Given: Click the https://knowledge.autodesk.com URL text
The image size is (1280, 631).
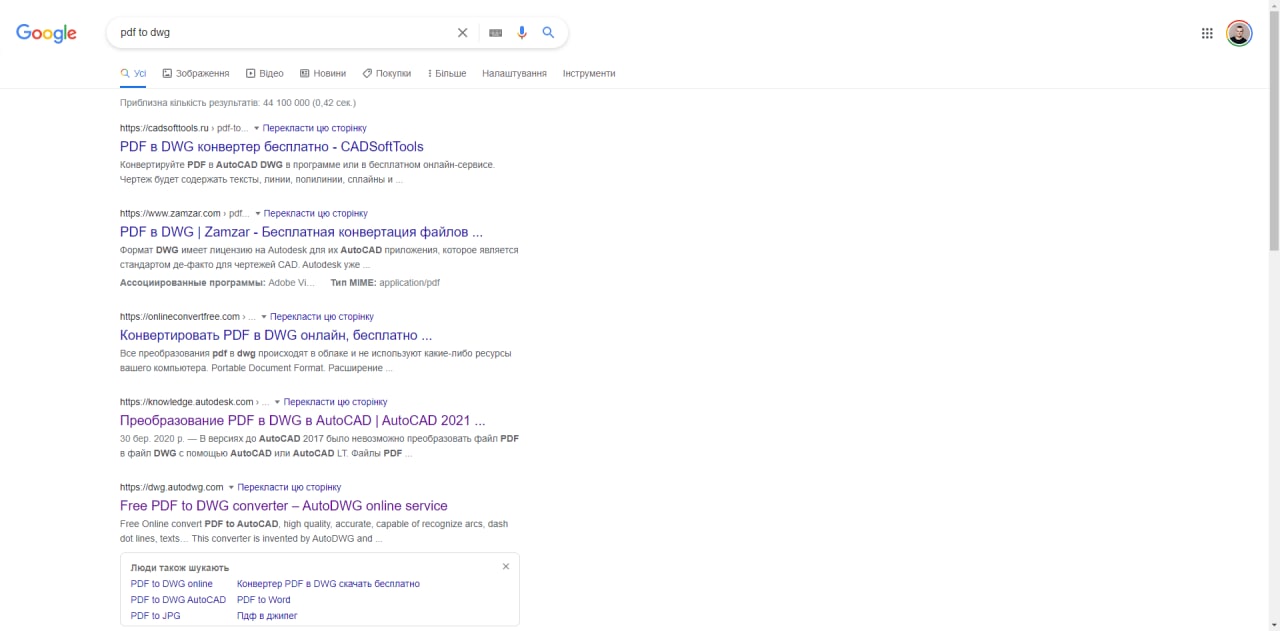Looking at the screenshot, I should pyautogui.click(x=187, y=402).
